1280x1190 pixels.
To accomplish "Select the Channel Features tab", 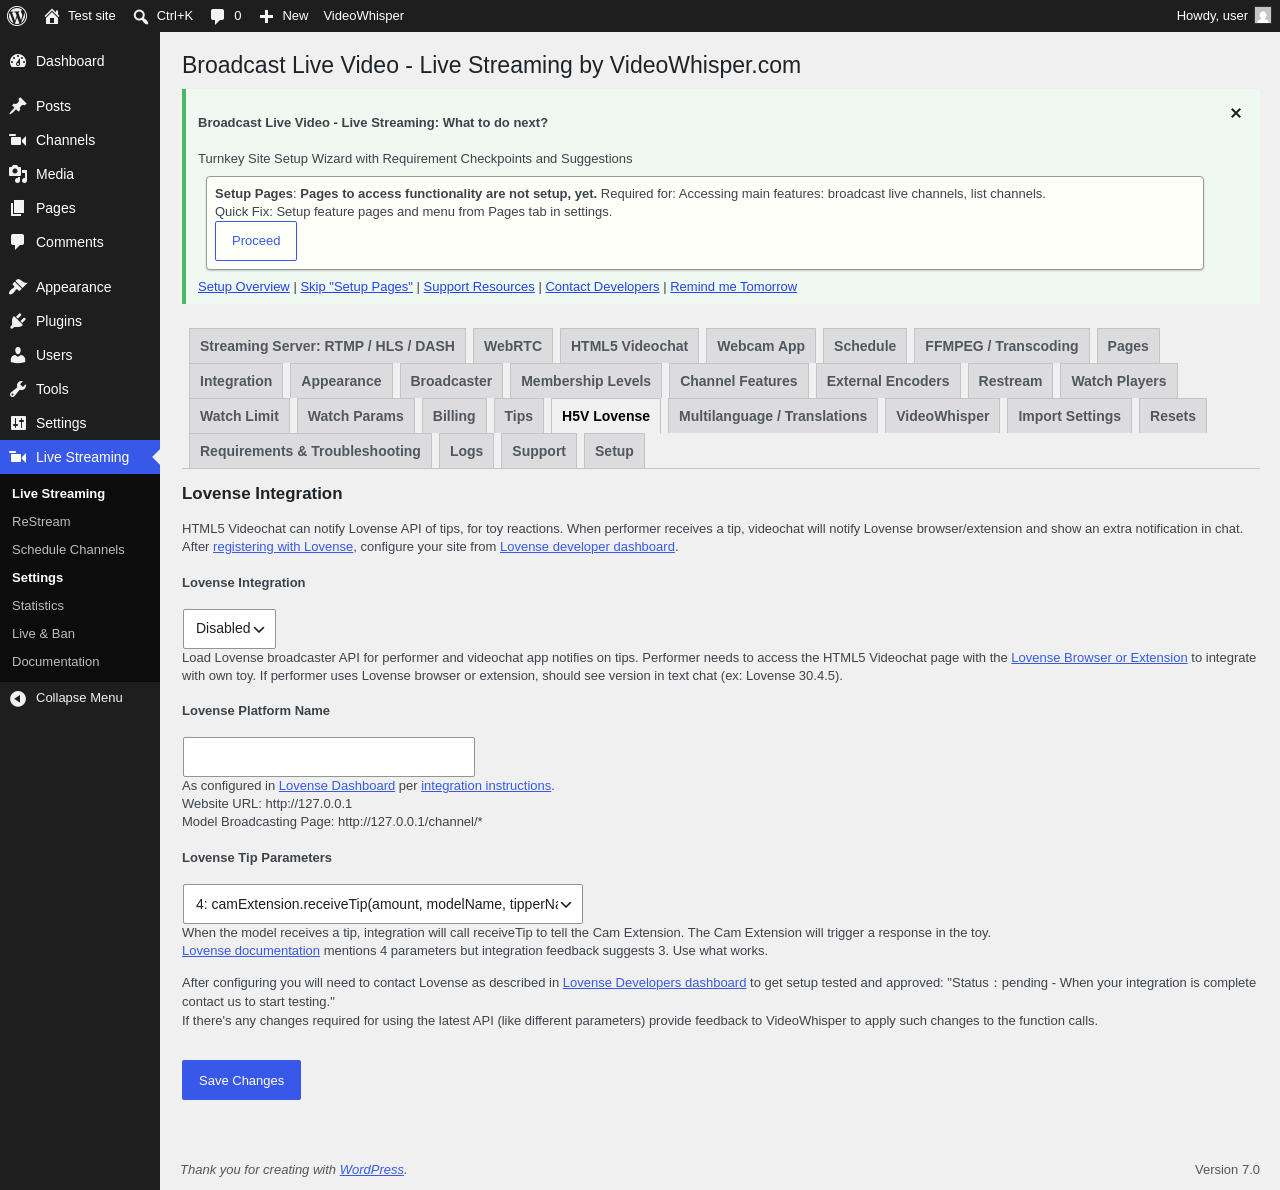I will [739, 381].
